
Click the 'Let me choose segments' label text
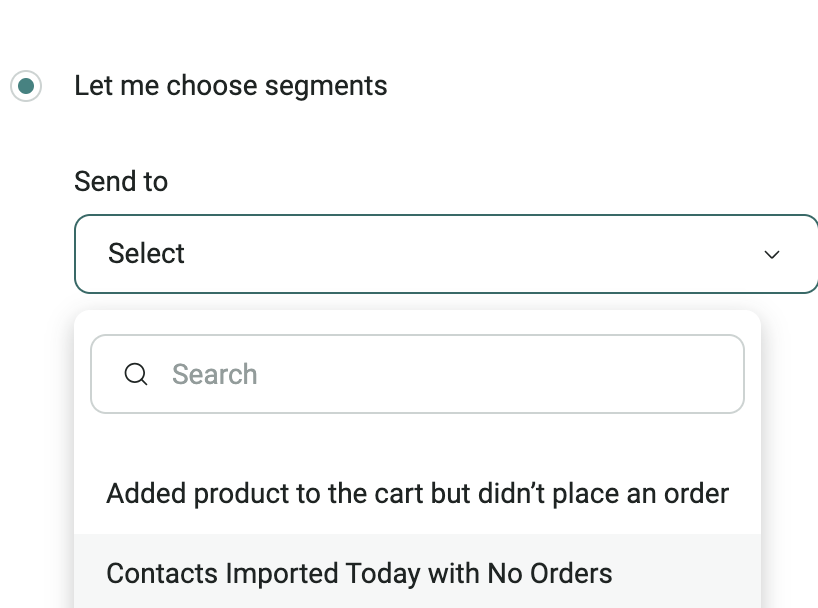click(230, 86)
